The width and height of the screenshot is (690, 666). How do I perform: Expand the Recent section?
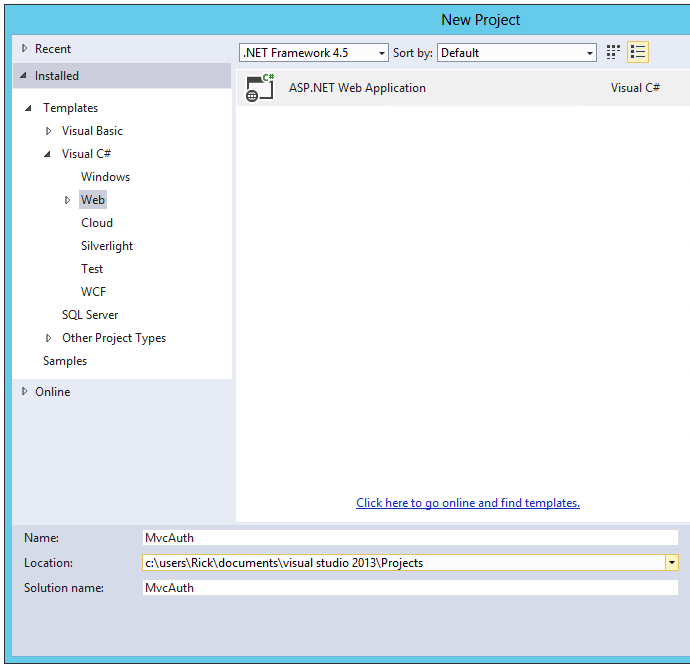tap(25, 48)
